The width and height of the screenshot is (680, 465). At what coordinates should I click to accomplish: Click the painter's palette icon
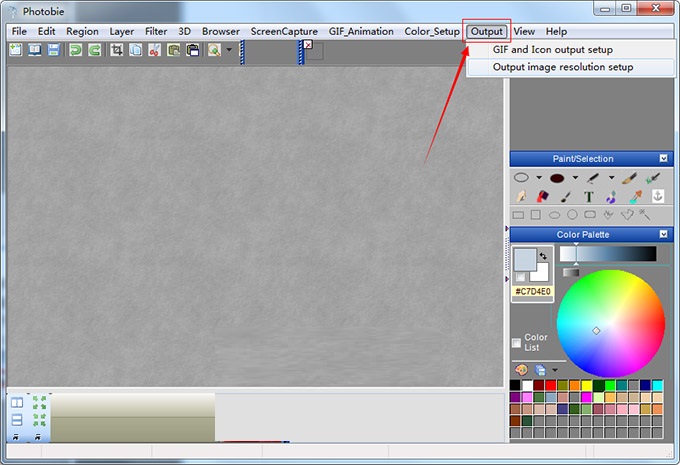[521, 370]
